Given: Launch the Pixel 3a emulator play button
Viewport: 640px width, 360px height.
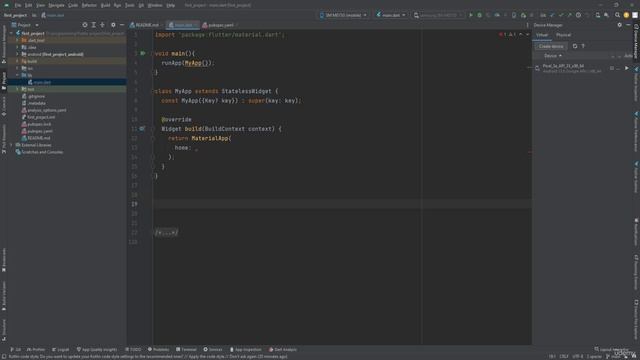Looking at the screenshot, I should [627, 68].
